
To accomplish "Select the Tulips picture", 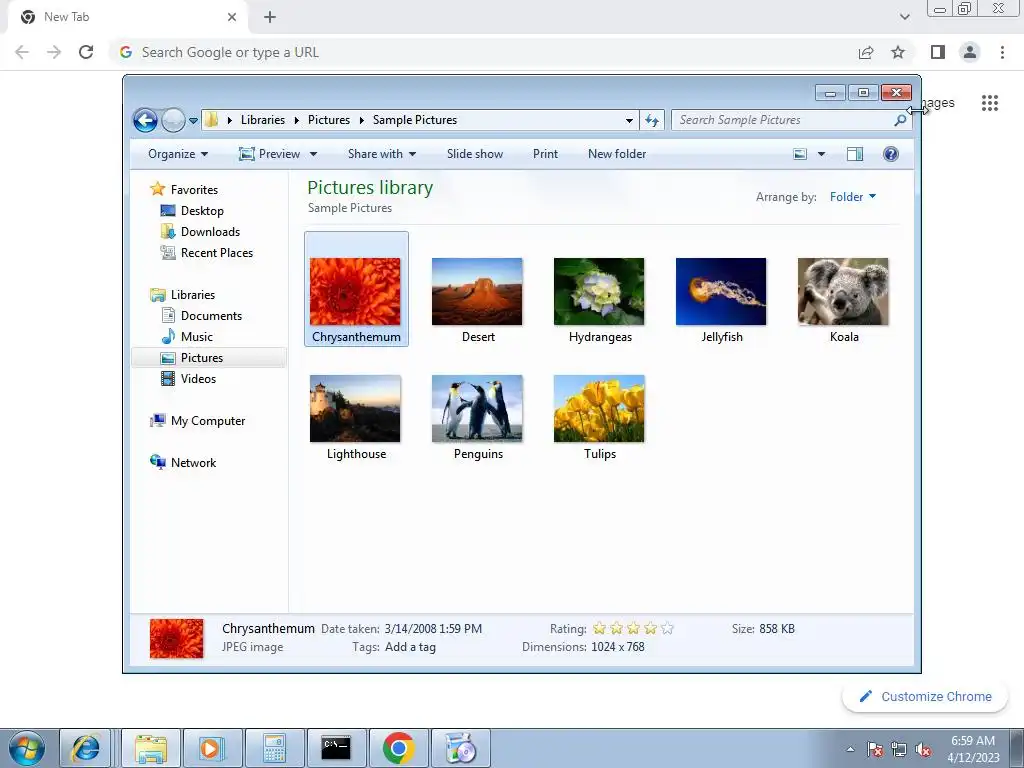I will 600,409.
